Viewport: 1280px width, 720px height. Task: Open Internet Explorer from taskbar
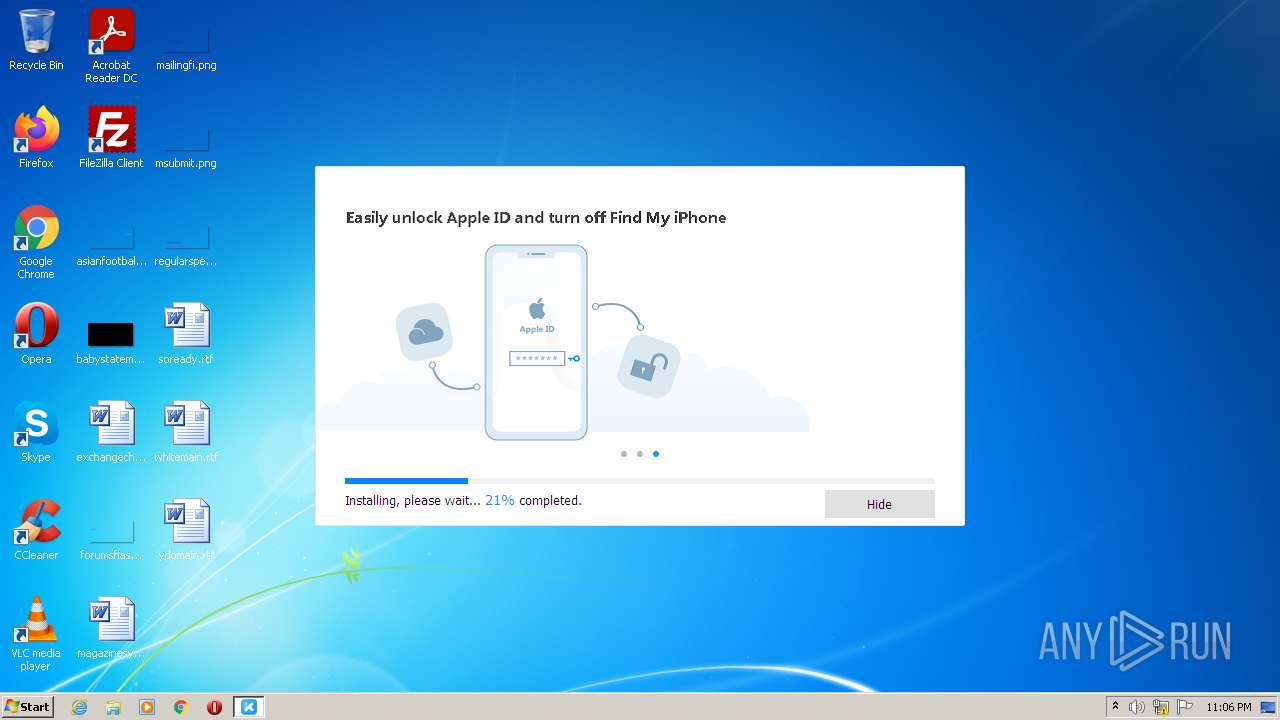(79, 707)
